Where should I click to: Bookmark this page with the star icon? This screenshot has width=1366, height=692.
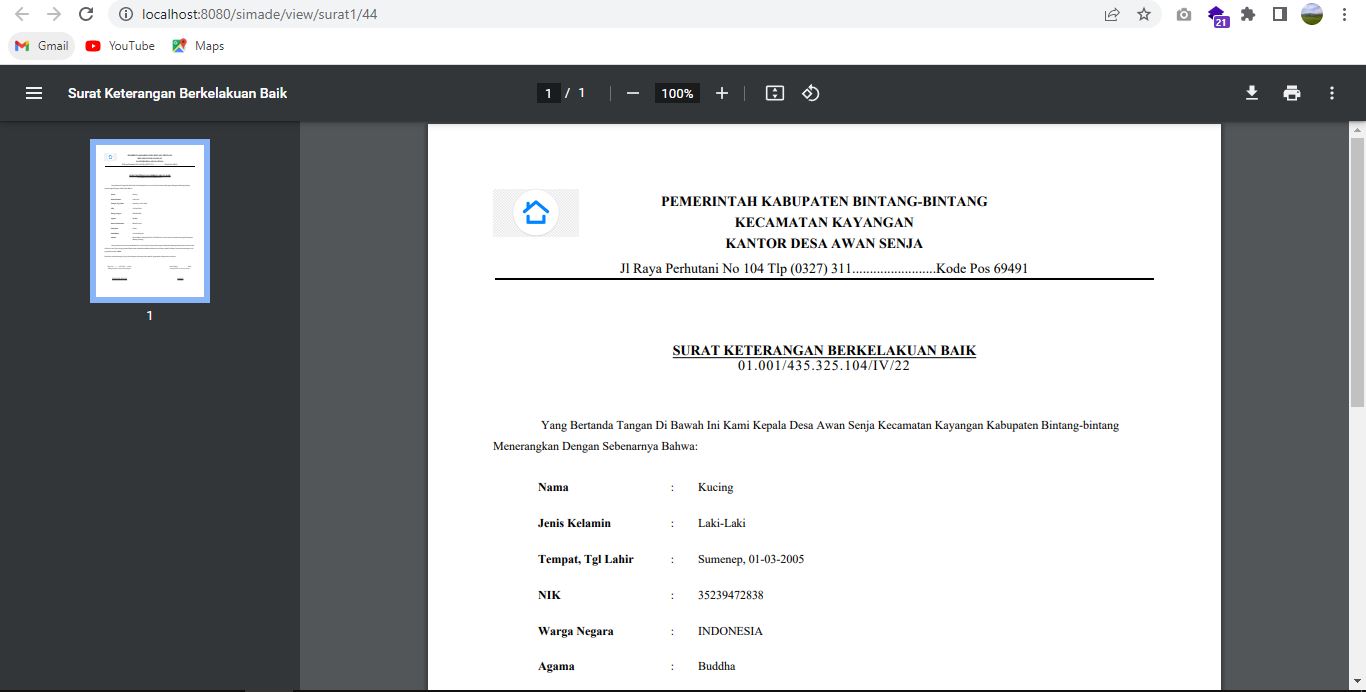tap(1144, 15)
